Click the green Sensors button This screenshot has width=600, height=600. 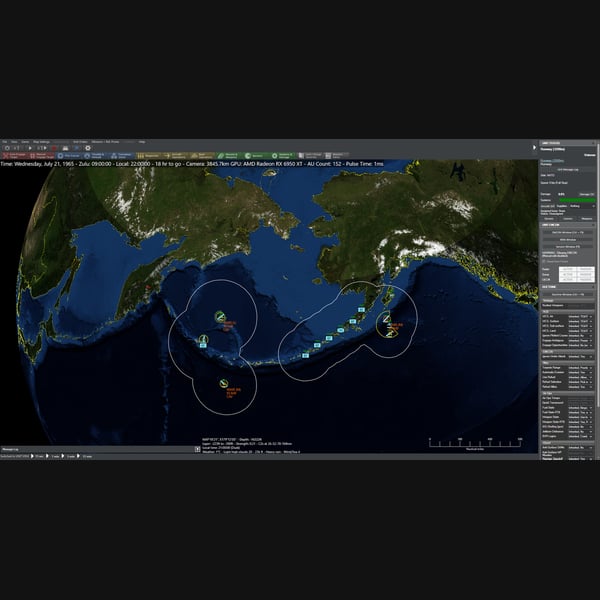pyautogui.click(x=256, y=156)
